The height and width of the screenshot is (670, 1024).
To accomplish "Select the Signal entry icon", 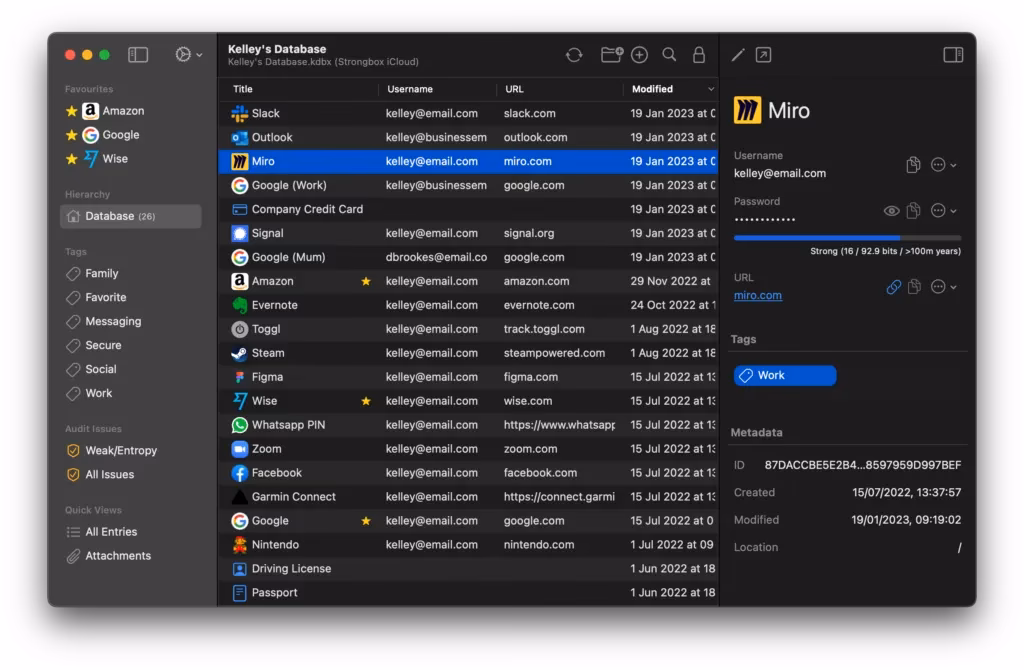I will coord(240,234).
